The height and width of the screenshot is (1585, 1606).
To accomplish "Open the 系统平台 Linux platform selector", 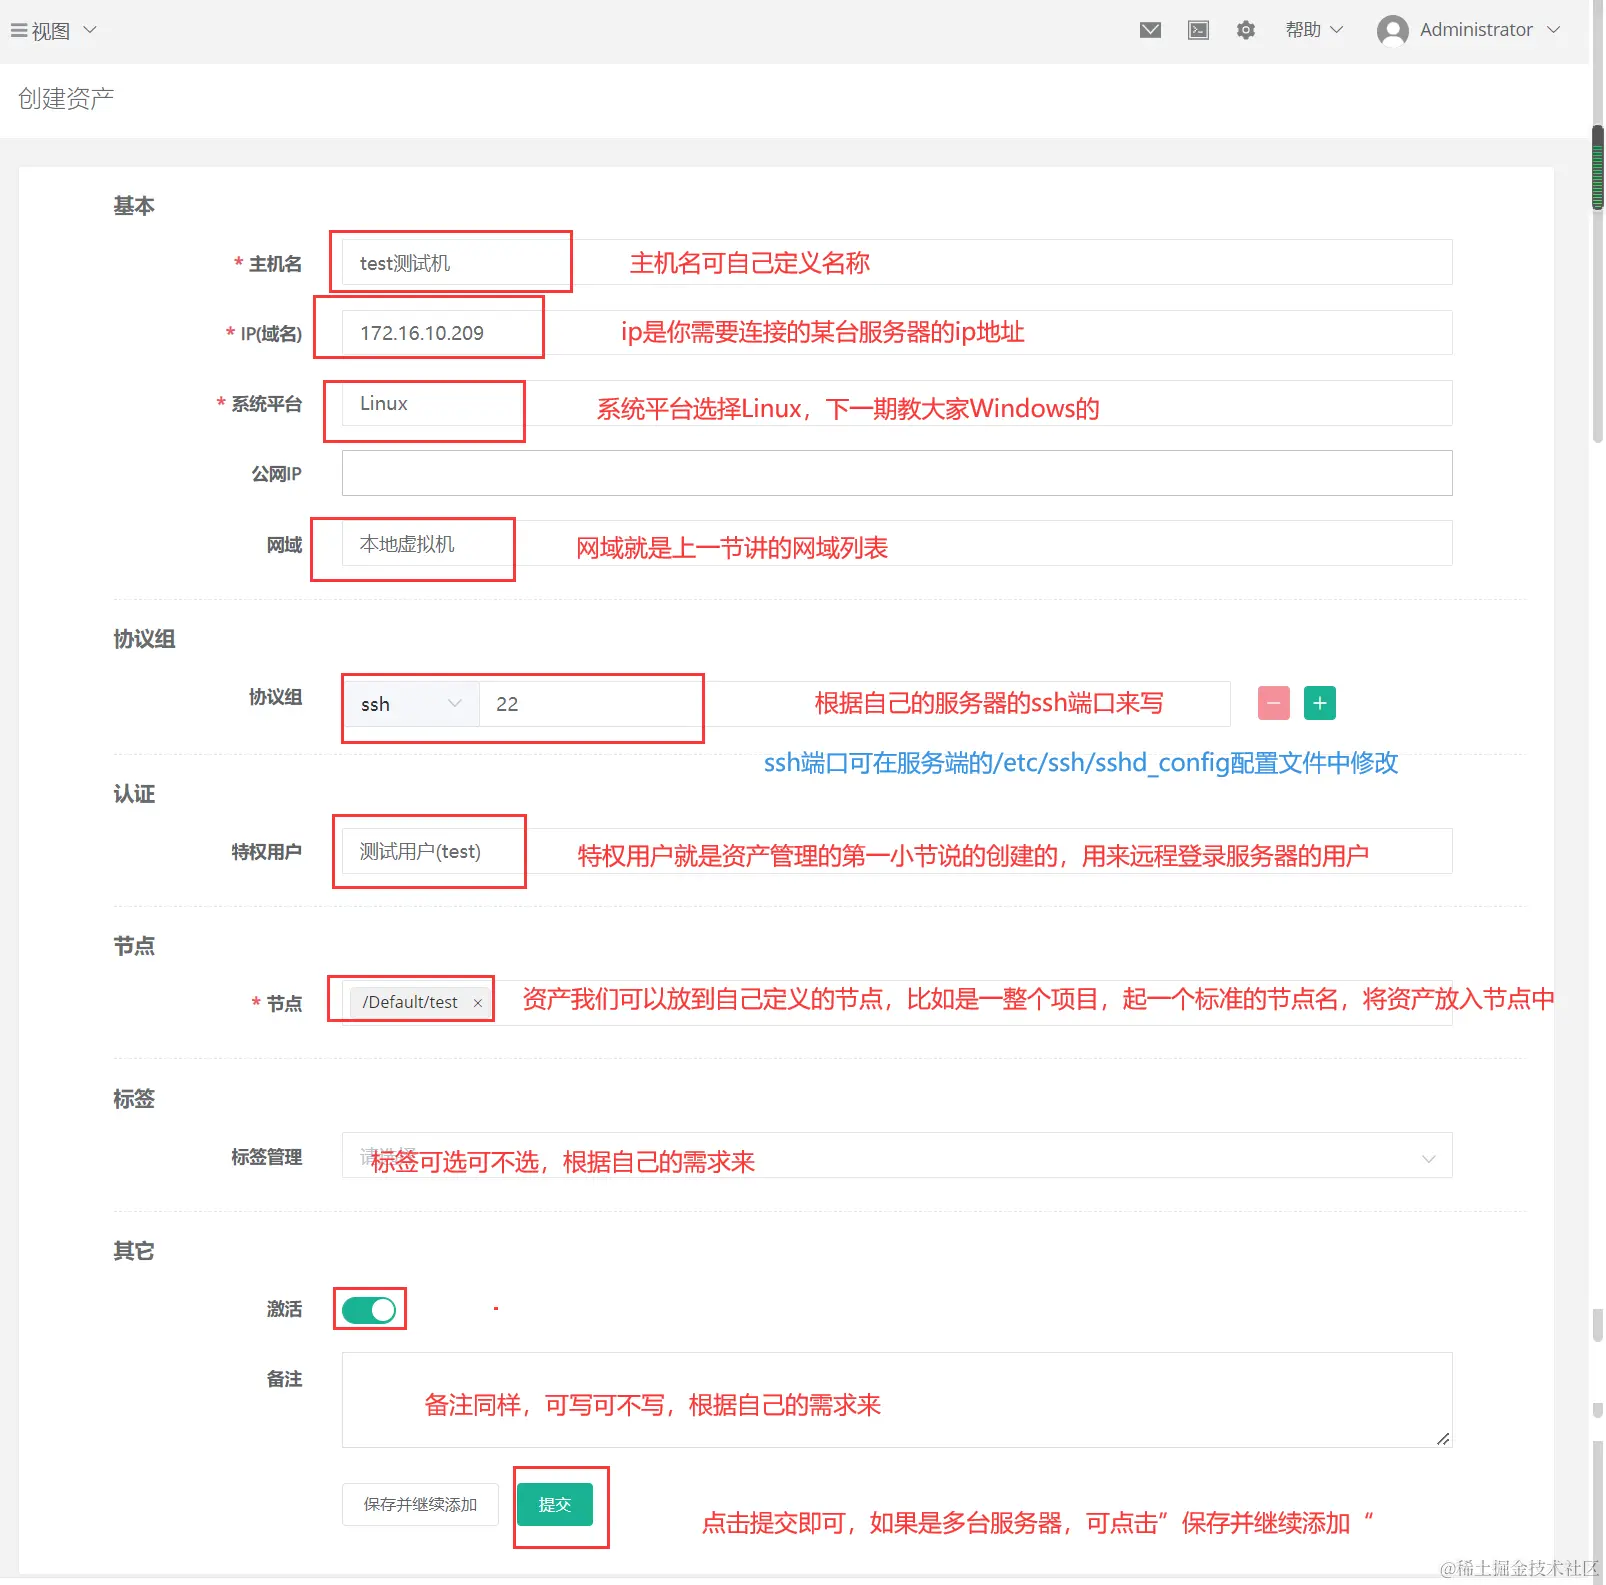I will pos(897,403).
